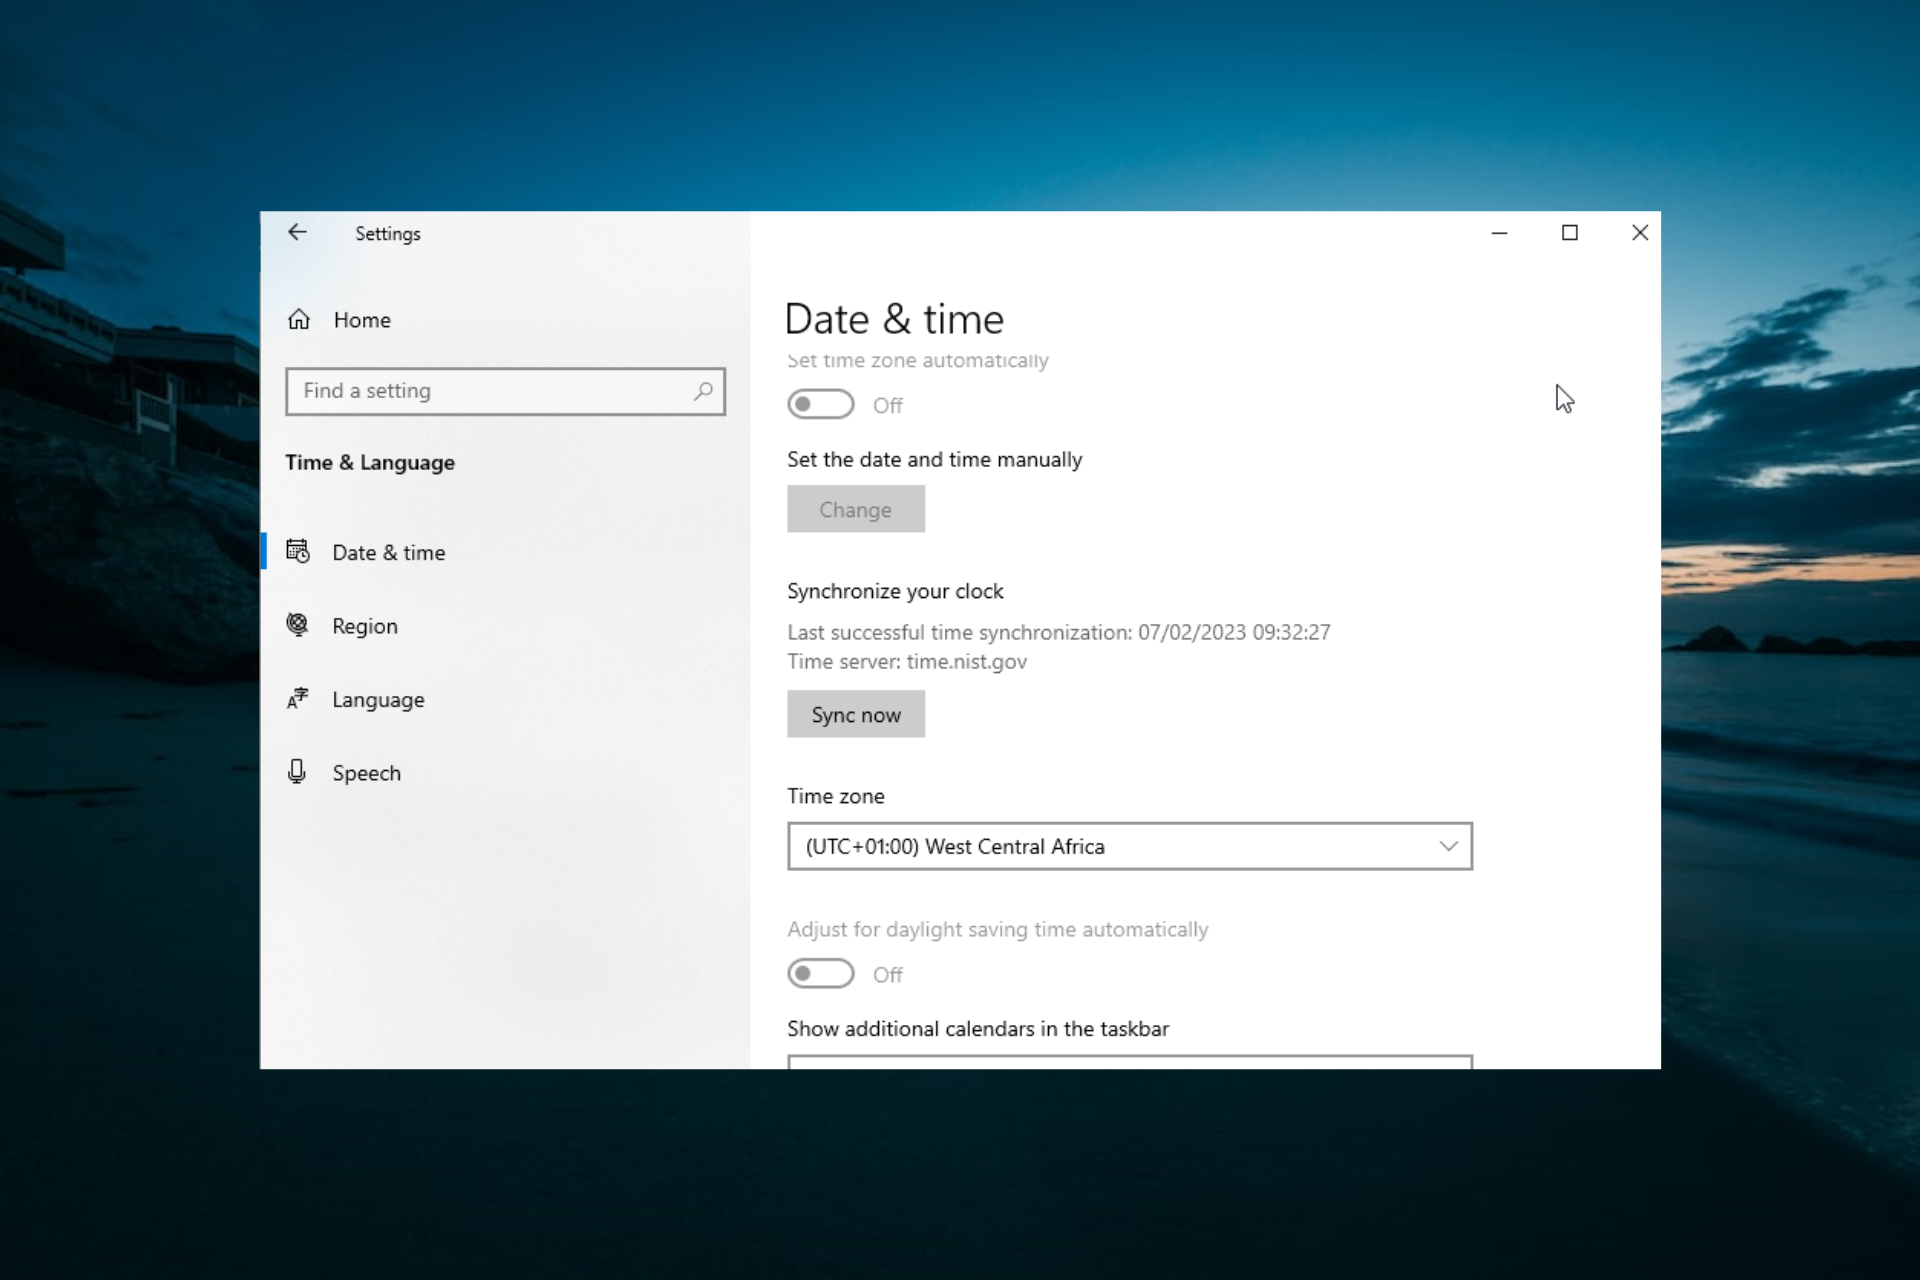
Task: Click the Change date and time button
Action: coord(854,509)
